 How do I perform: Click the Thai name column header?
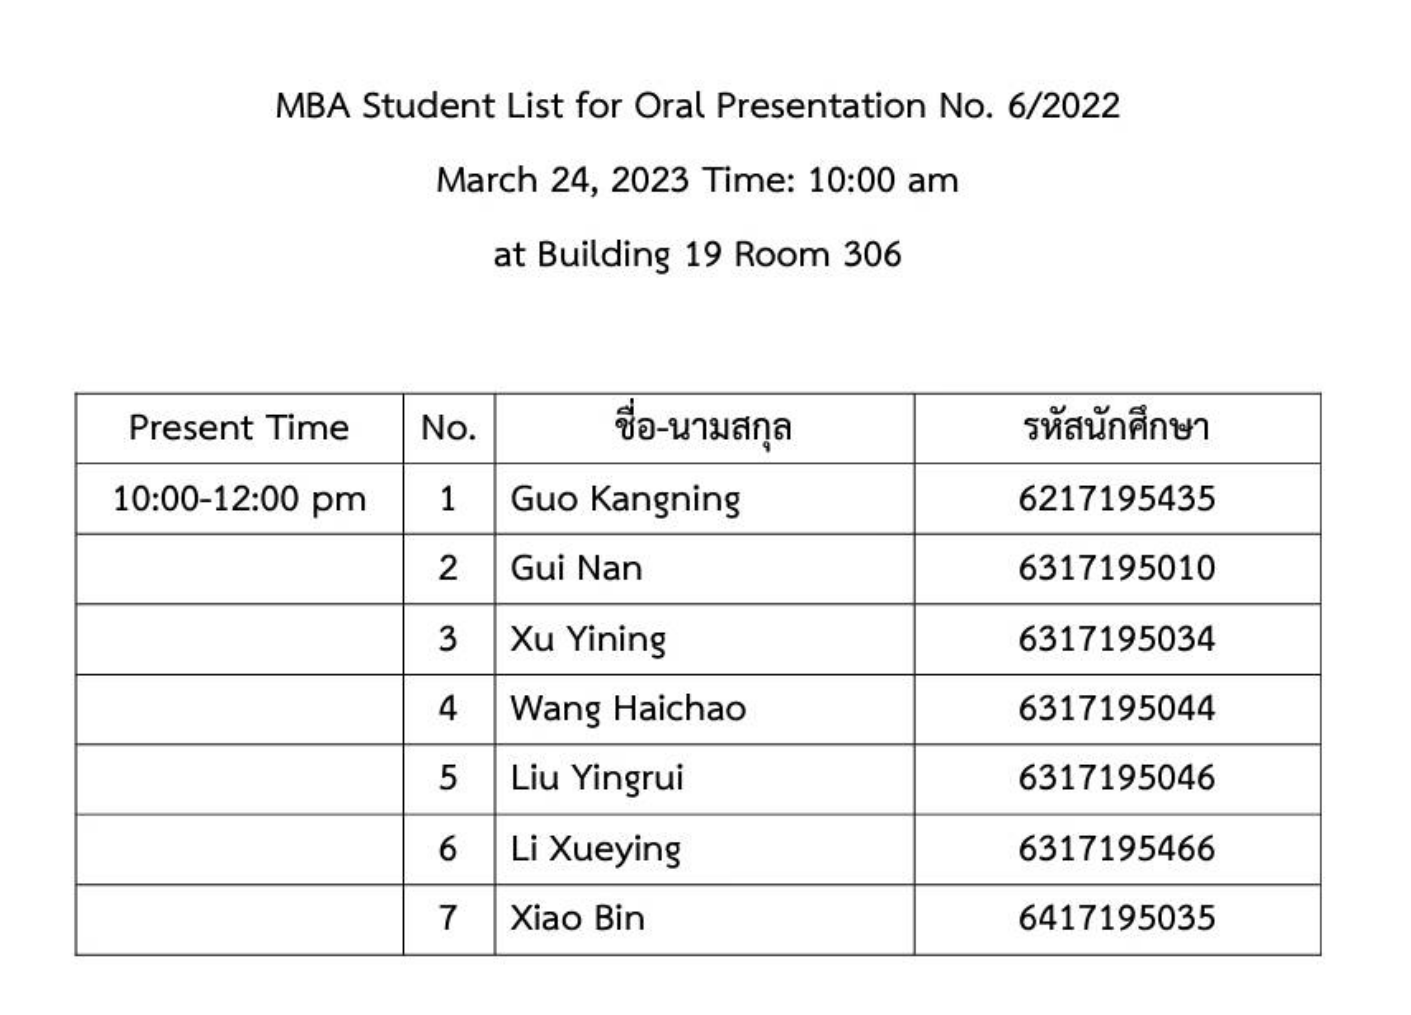[703, 428]
